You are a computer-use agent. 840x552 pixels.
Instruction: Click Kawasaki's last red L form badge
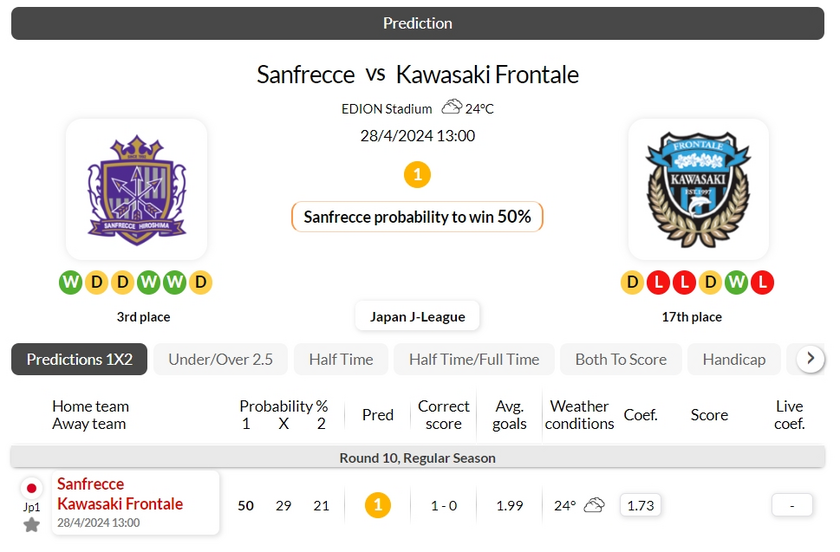point(762,282)
